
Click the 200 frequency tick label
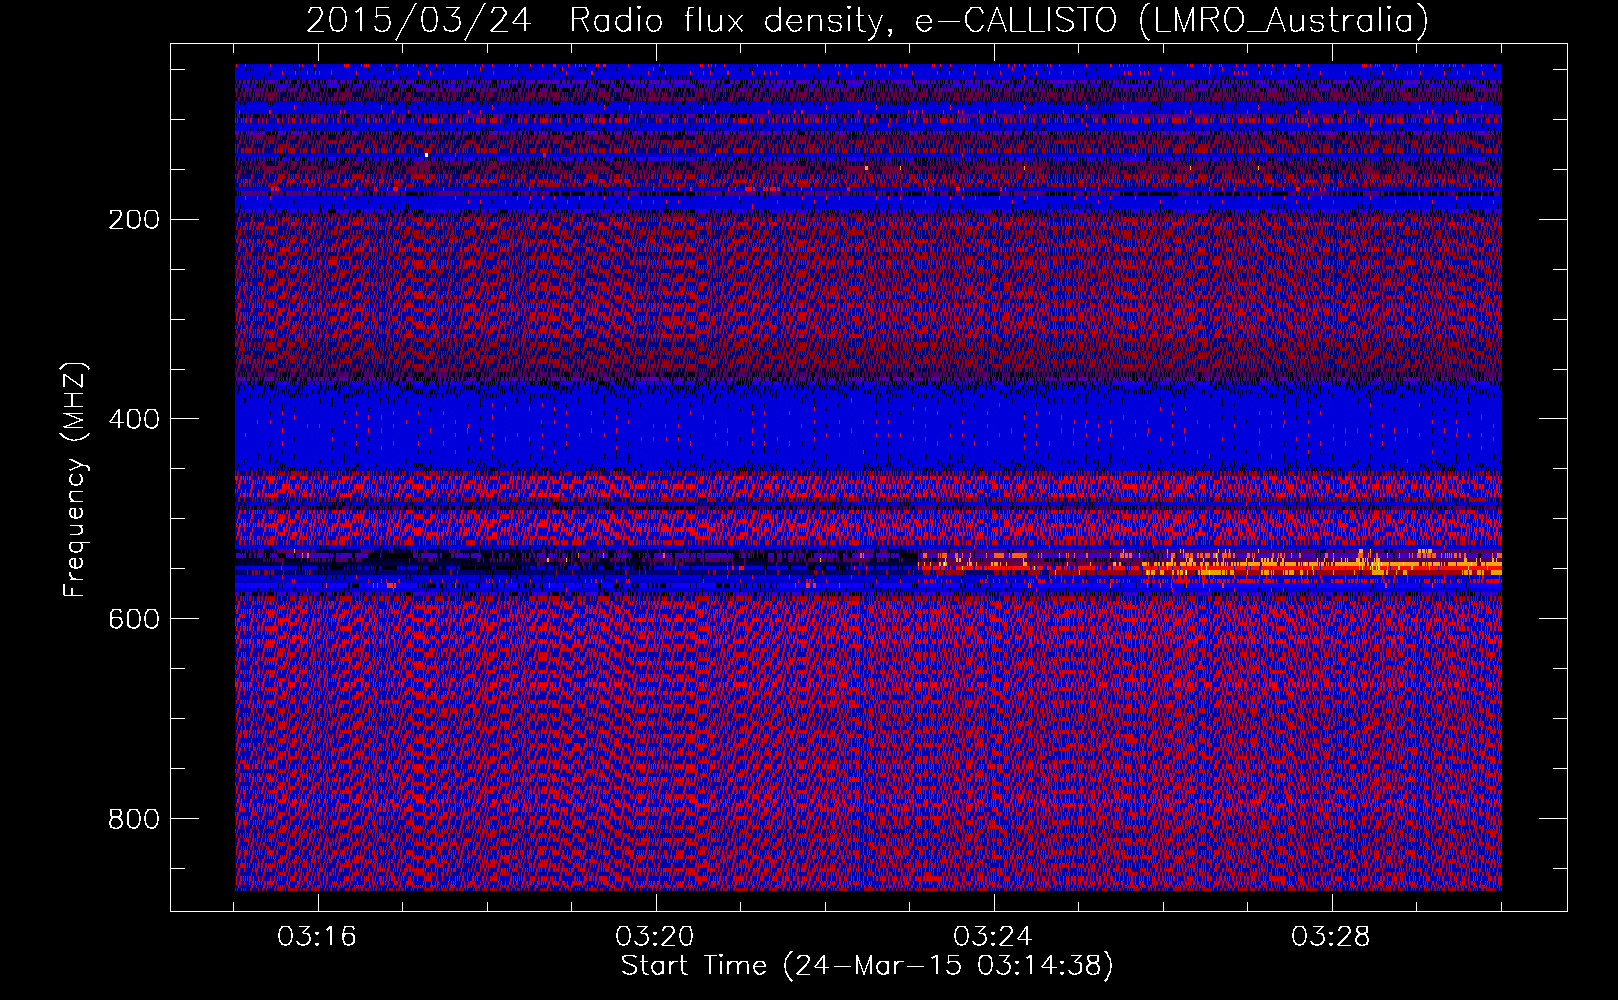[x=132, y=219]
